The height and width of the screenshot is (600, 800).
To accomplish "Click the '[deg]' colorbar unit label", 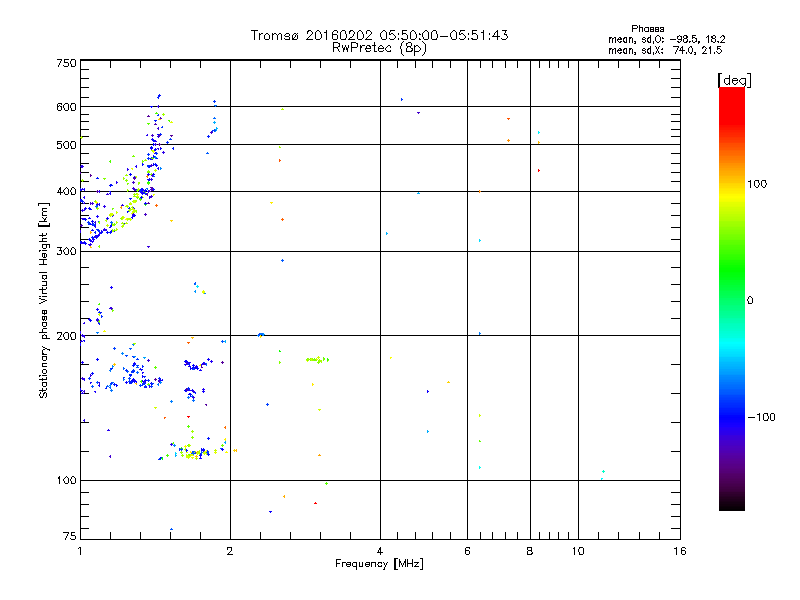I will pos(734,80).
